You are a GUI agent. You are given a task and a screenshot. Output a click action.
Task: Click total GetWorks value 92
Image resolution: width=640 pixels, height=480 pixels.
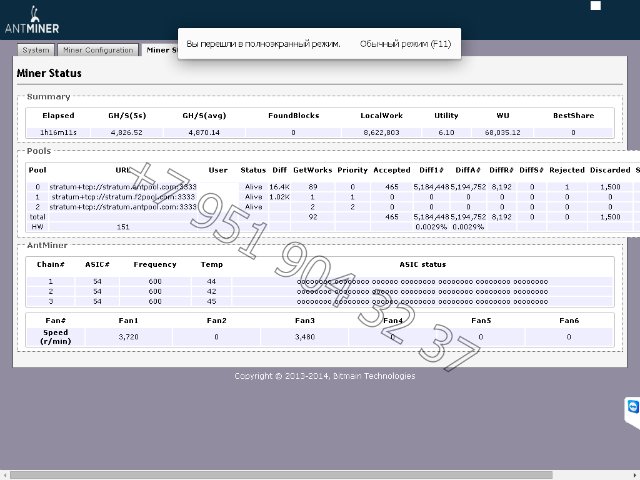point(313,217)
